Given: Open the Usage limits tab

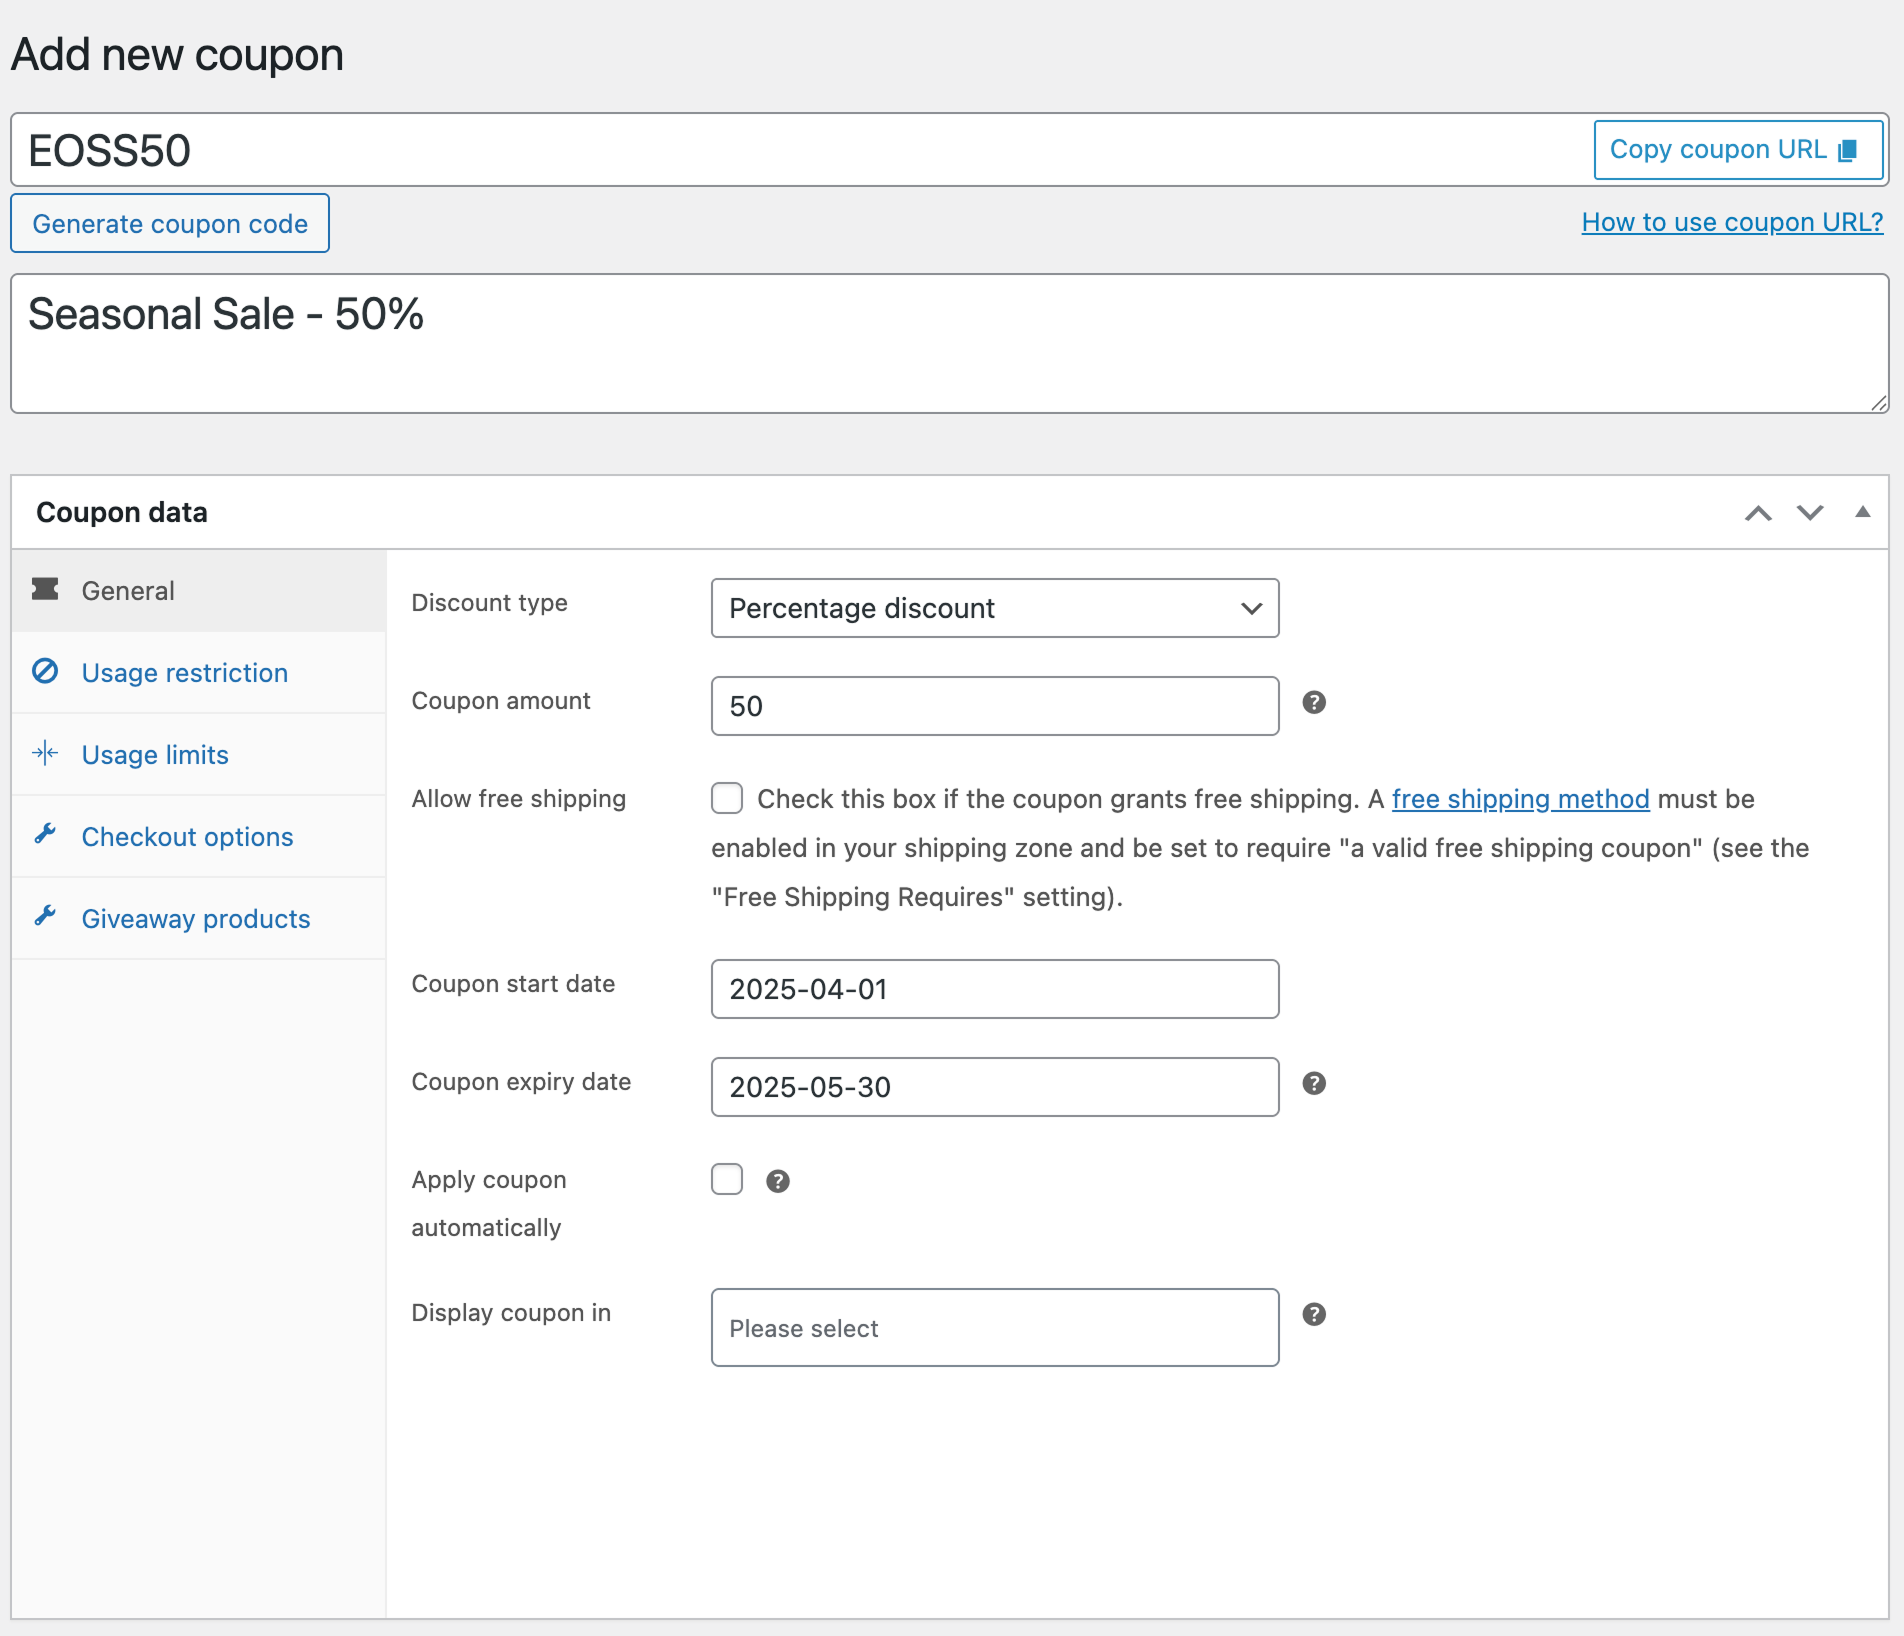Looking at the screenshot, I should click(198, 755).
